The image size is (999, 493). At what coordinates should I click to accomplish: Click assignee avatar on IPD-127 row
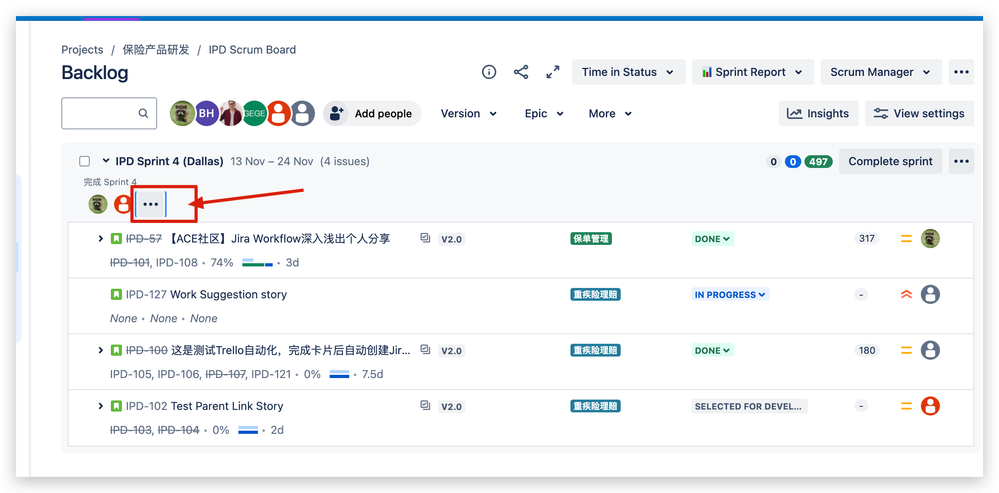[930, 294]
